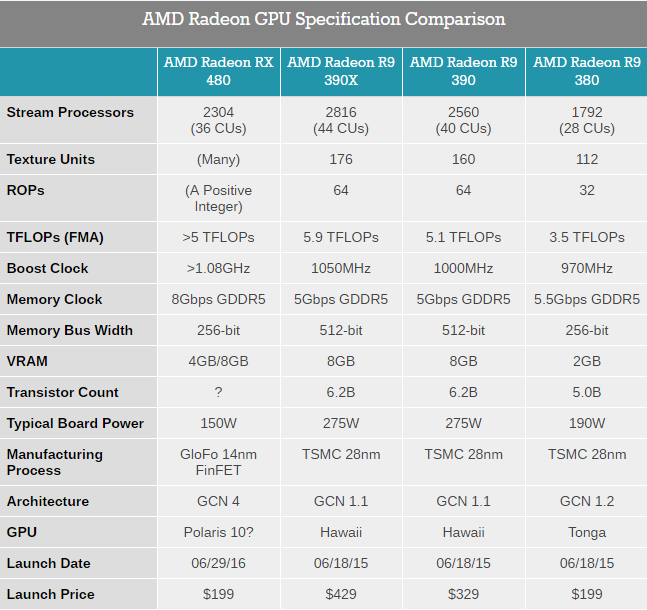The image size is (647, 610).
Task: Click the >5 TFLOPs cell
Action: [x=219, y=237]
